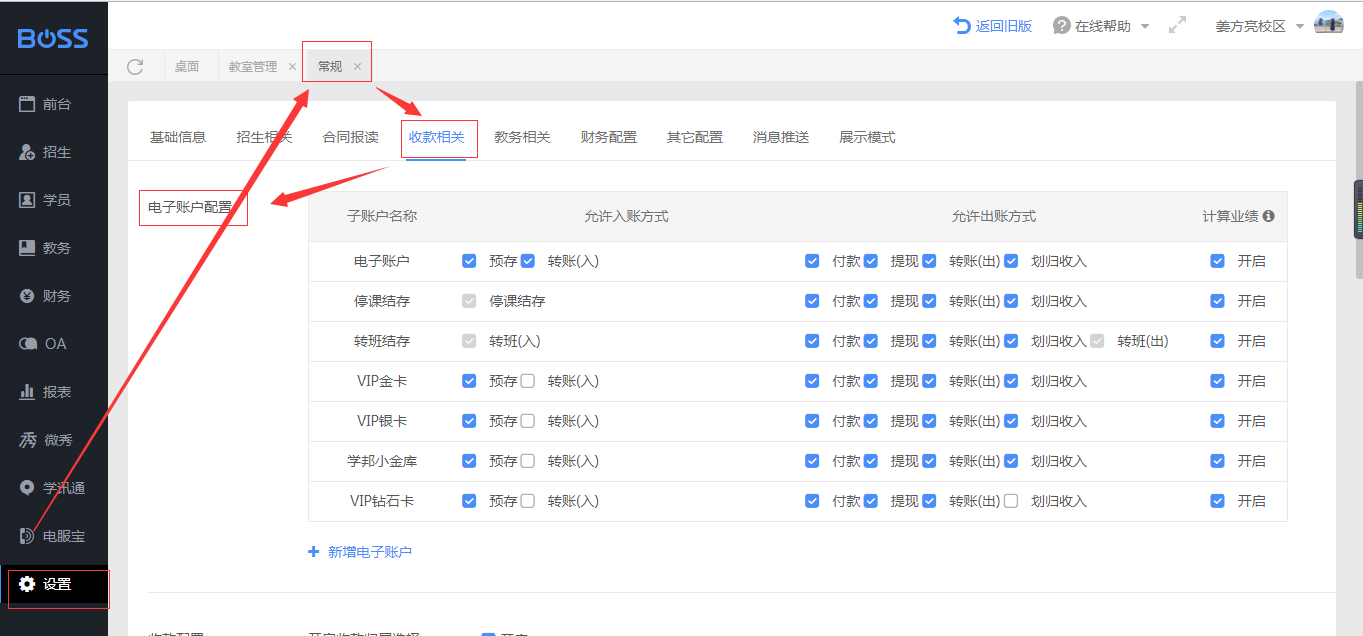The width and height of the screenshot is (1363, 636).
Task: Uncheck 付款 for 转班结存 row
Action: 812,341
